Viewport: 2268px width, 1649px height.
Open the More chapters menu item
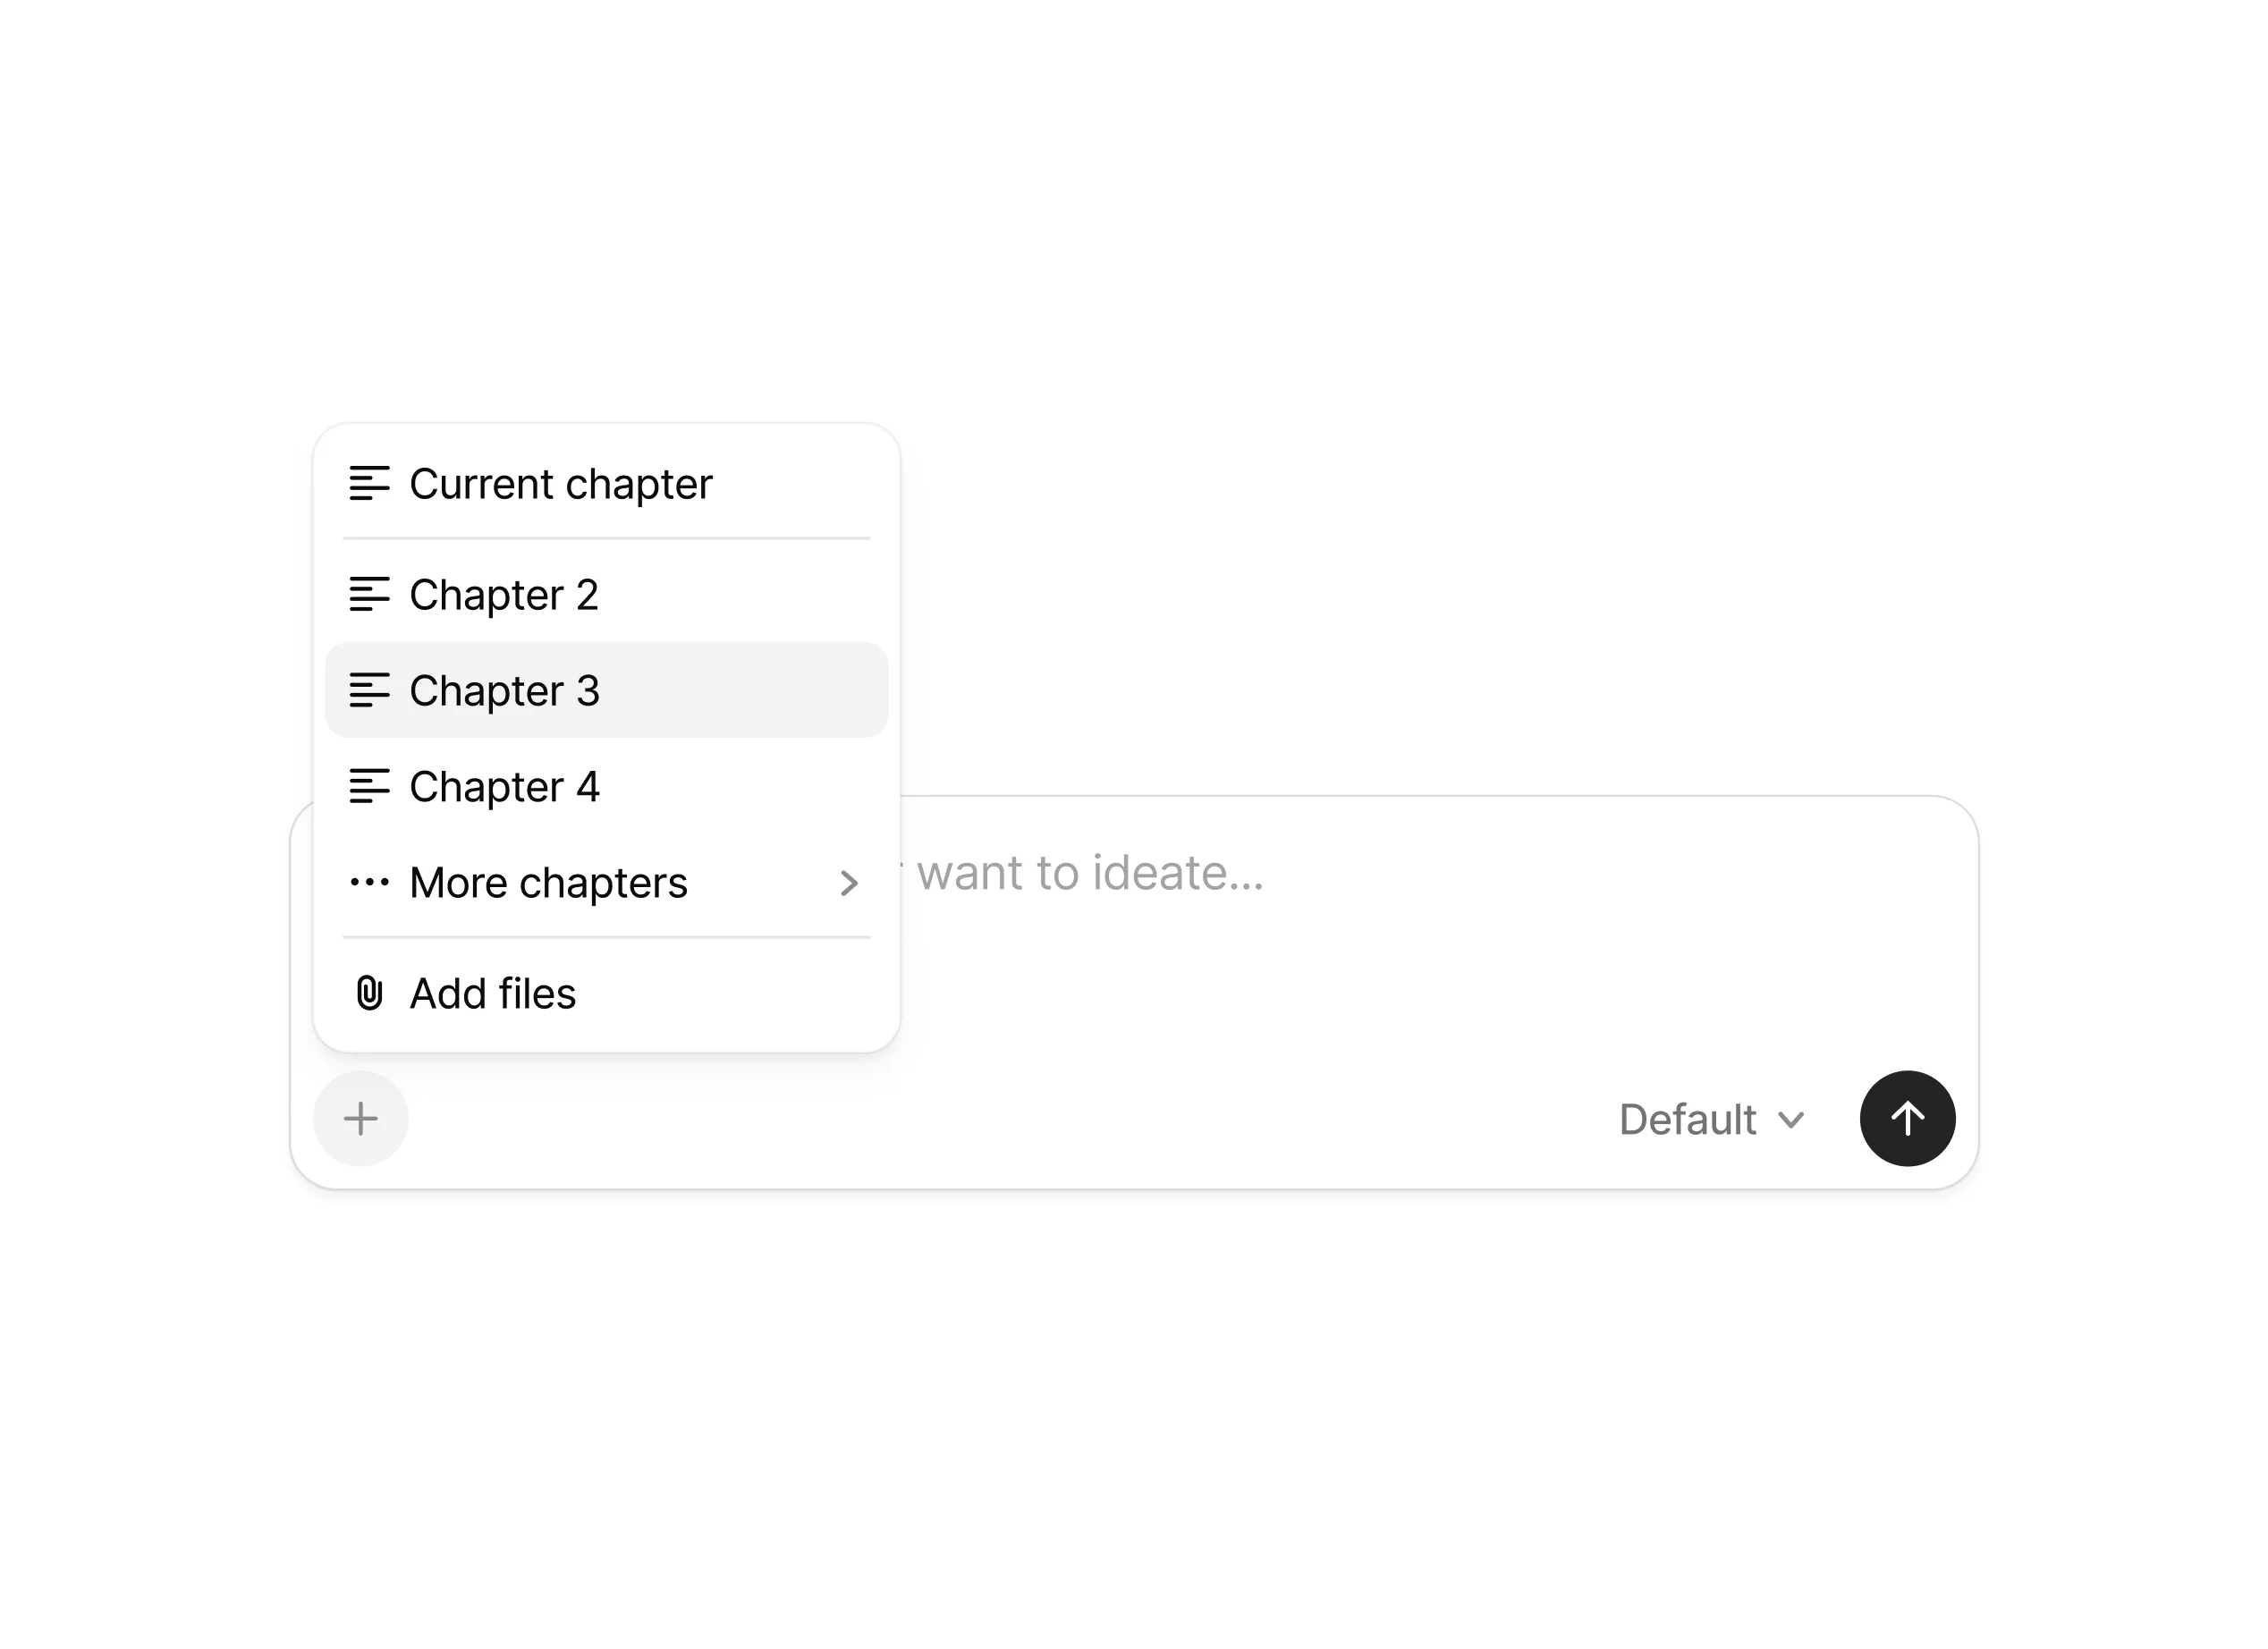pos(548,883)
